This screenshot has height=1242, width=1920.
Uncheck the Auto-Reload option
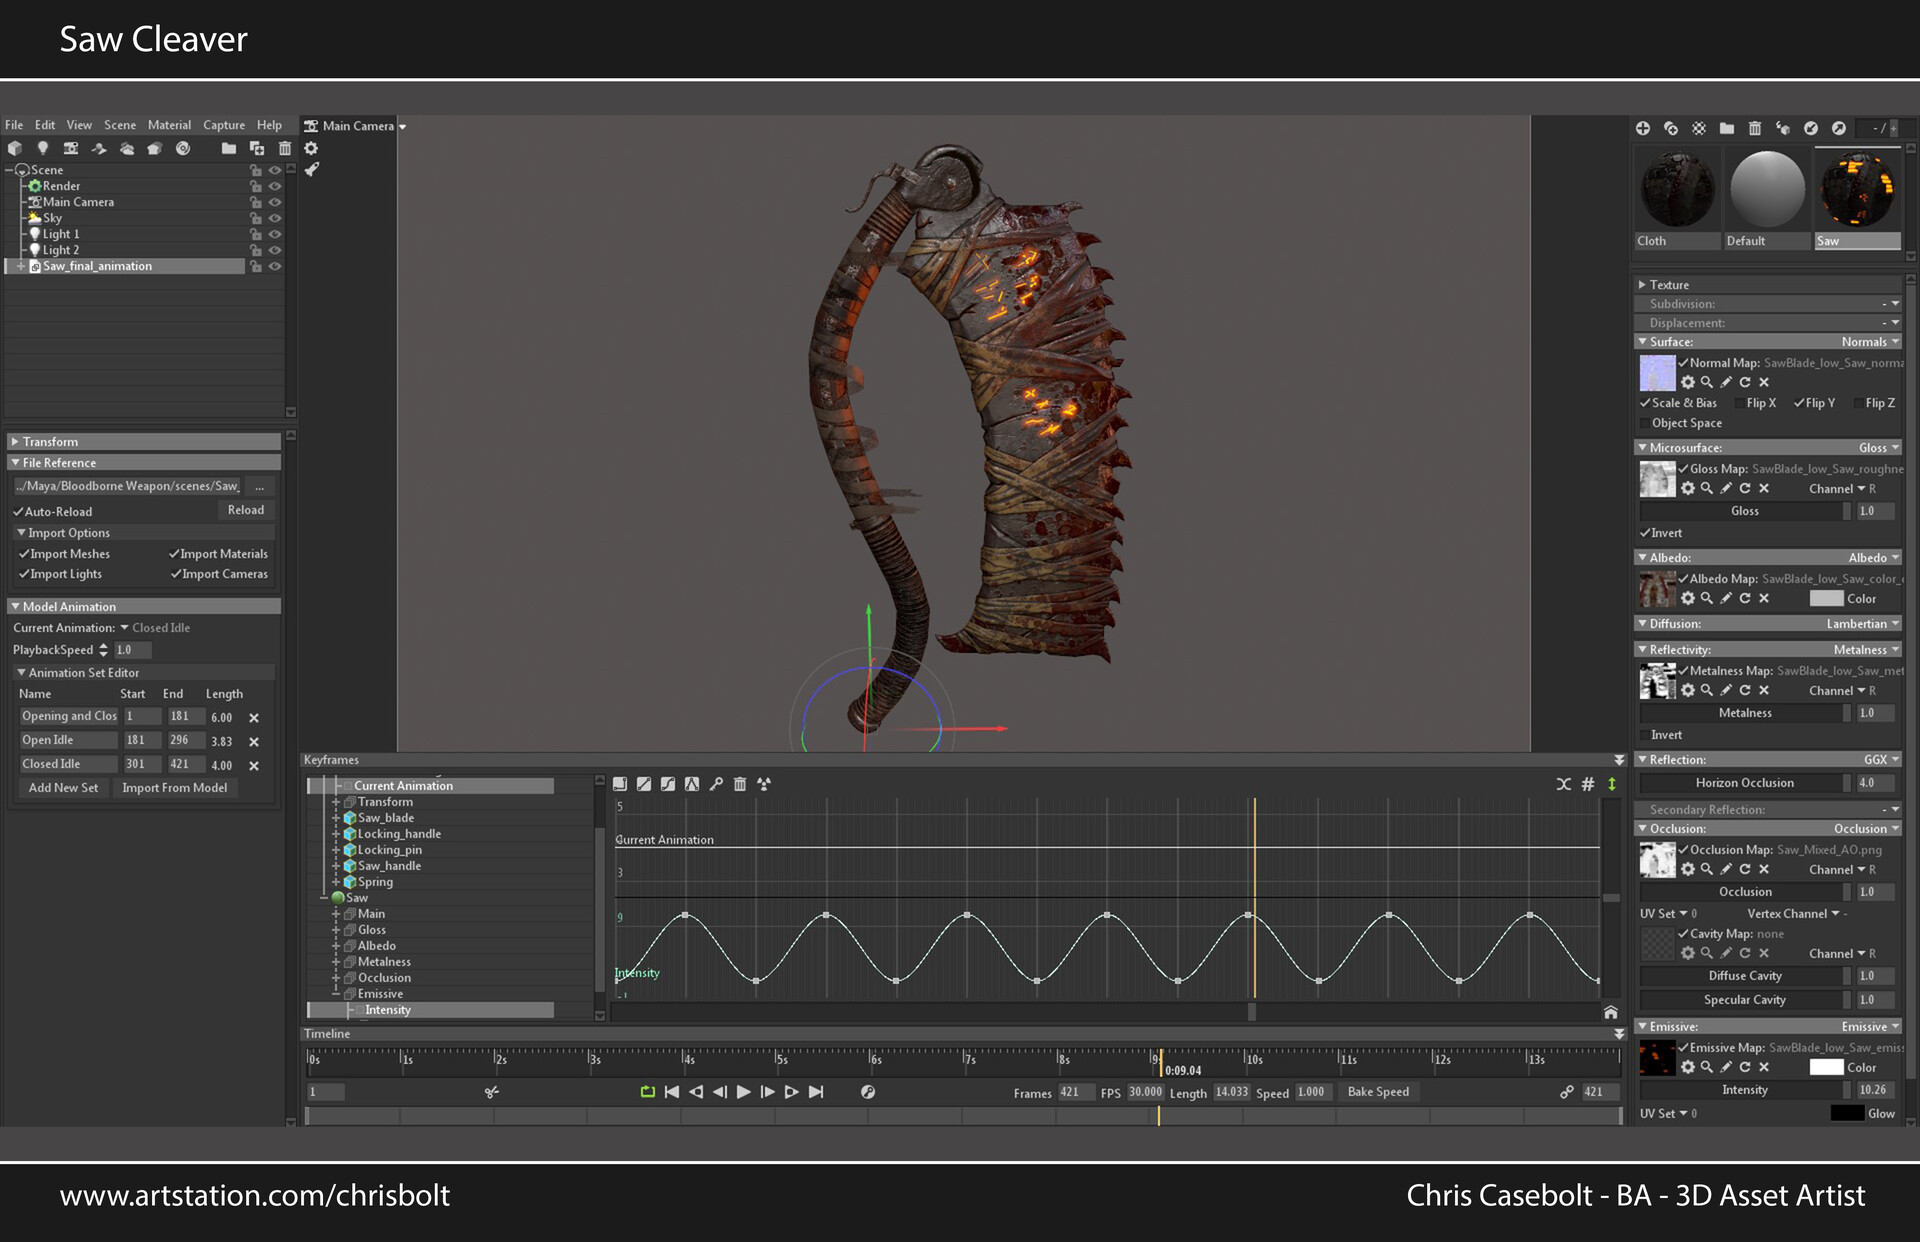pyautogui.click(x=19, y=511)
